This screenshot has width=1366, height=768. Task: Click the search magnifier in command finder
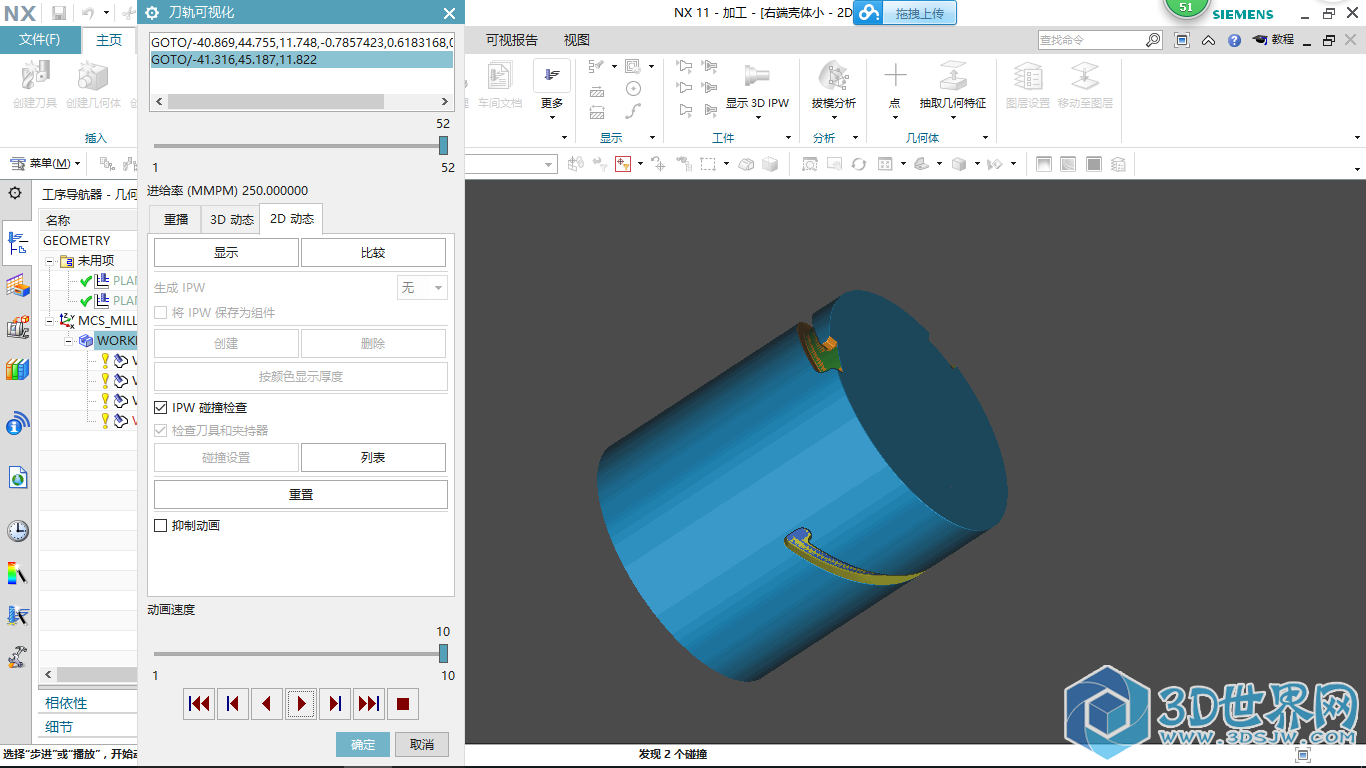[1153, 40]
